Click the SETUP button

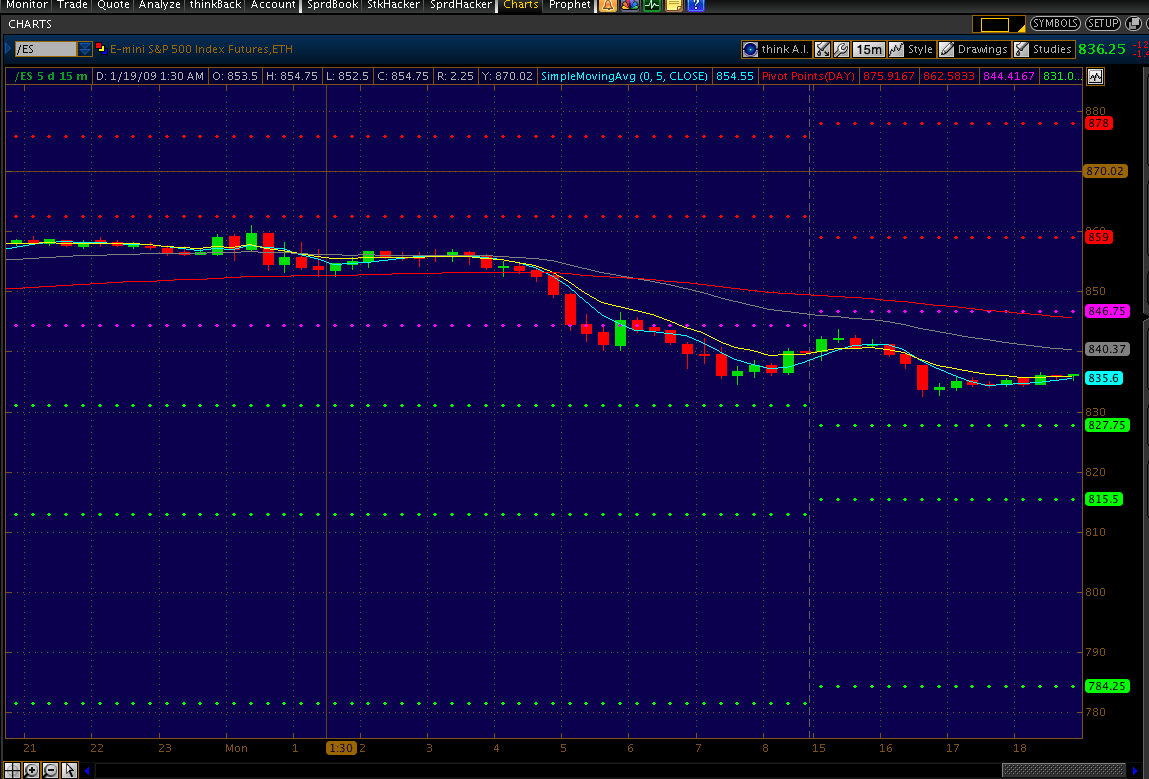(1103, 23)
